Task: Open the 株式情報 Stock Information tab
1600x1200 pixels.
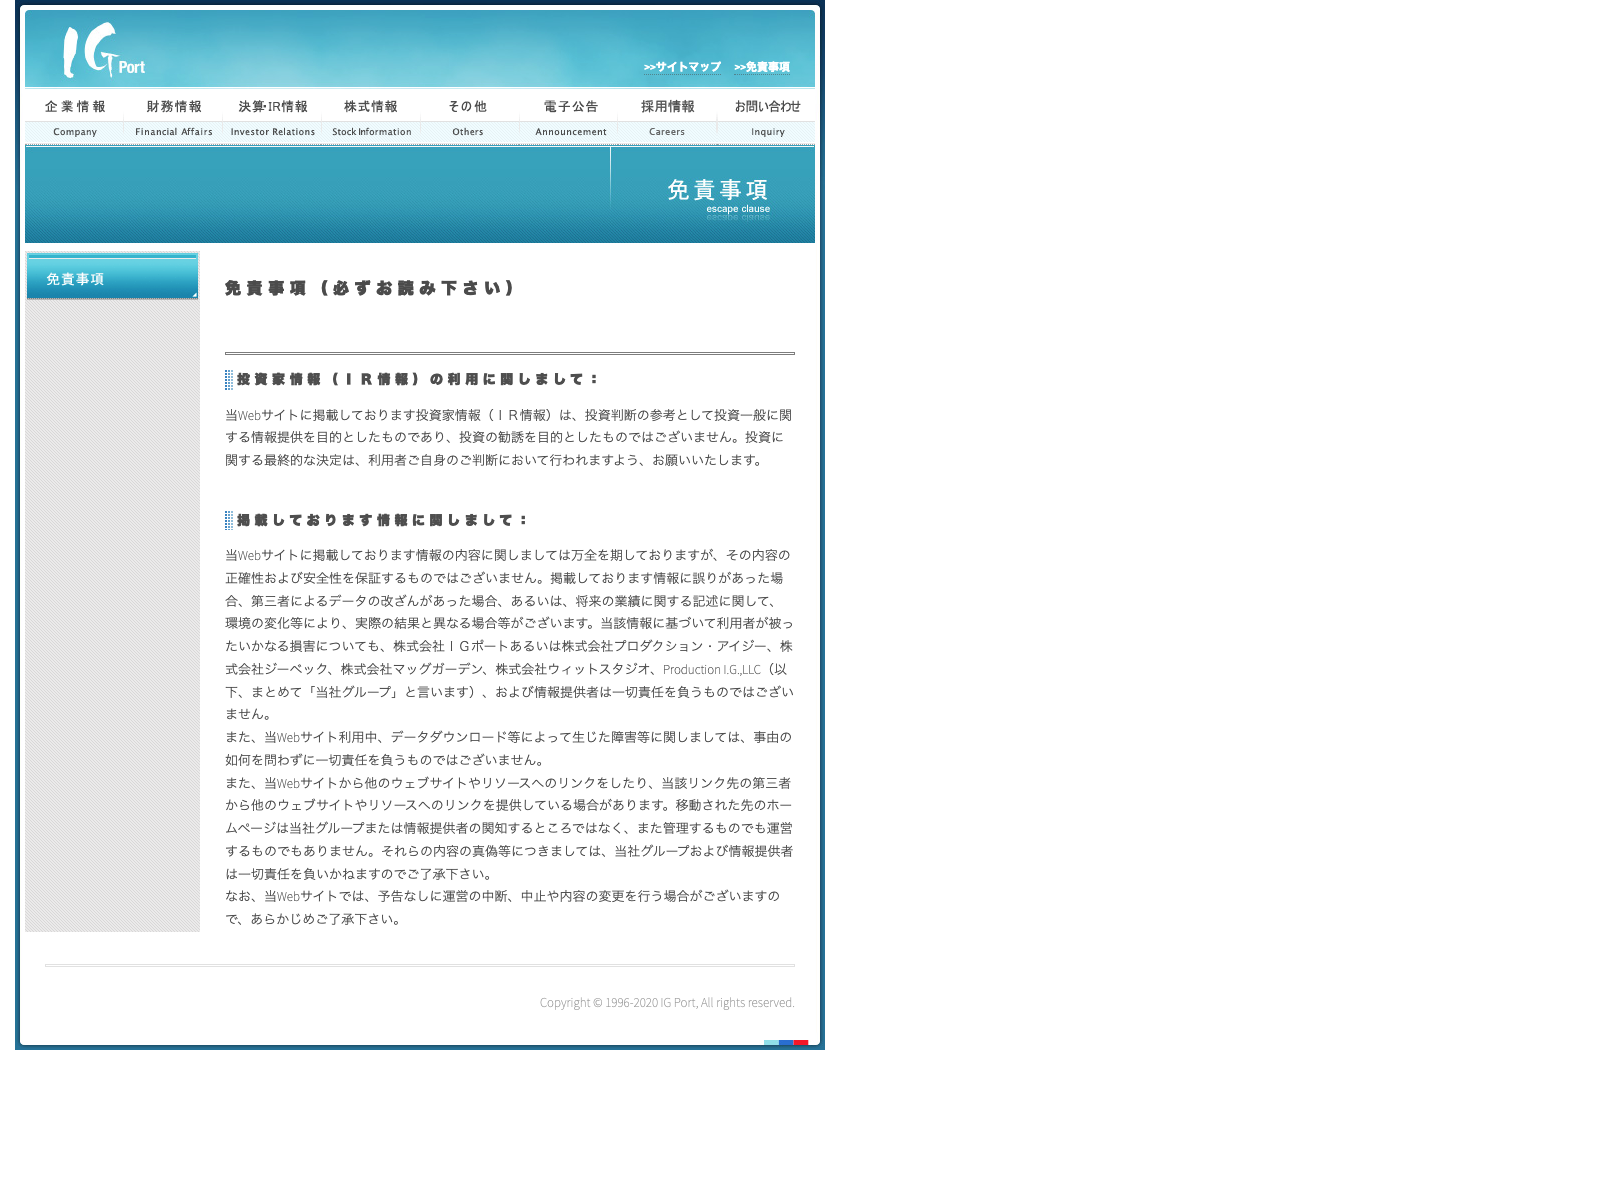Action: tap(371, 117)
